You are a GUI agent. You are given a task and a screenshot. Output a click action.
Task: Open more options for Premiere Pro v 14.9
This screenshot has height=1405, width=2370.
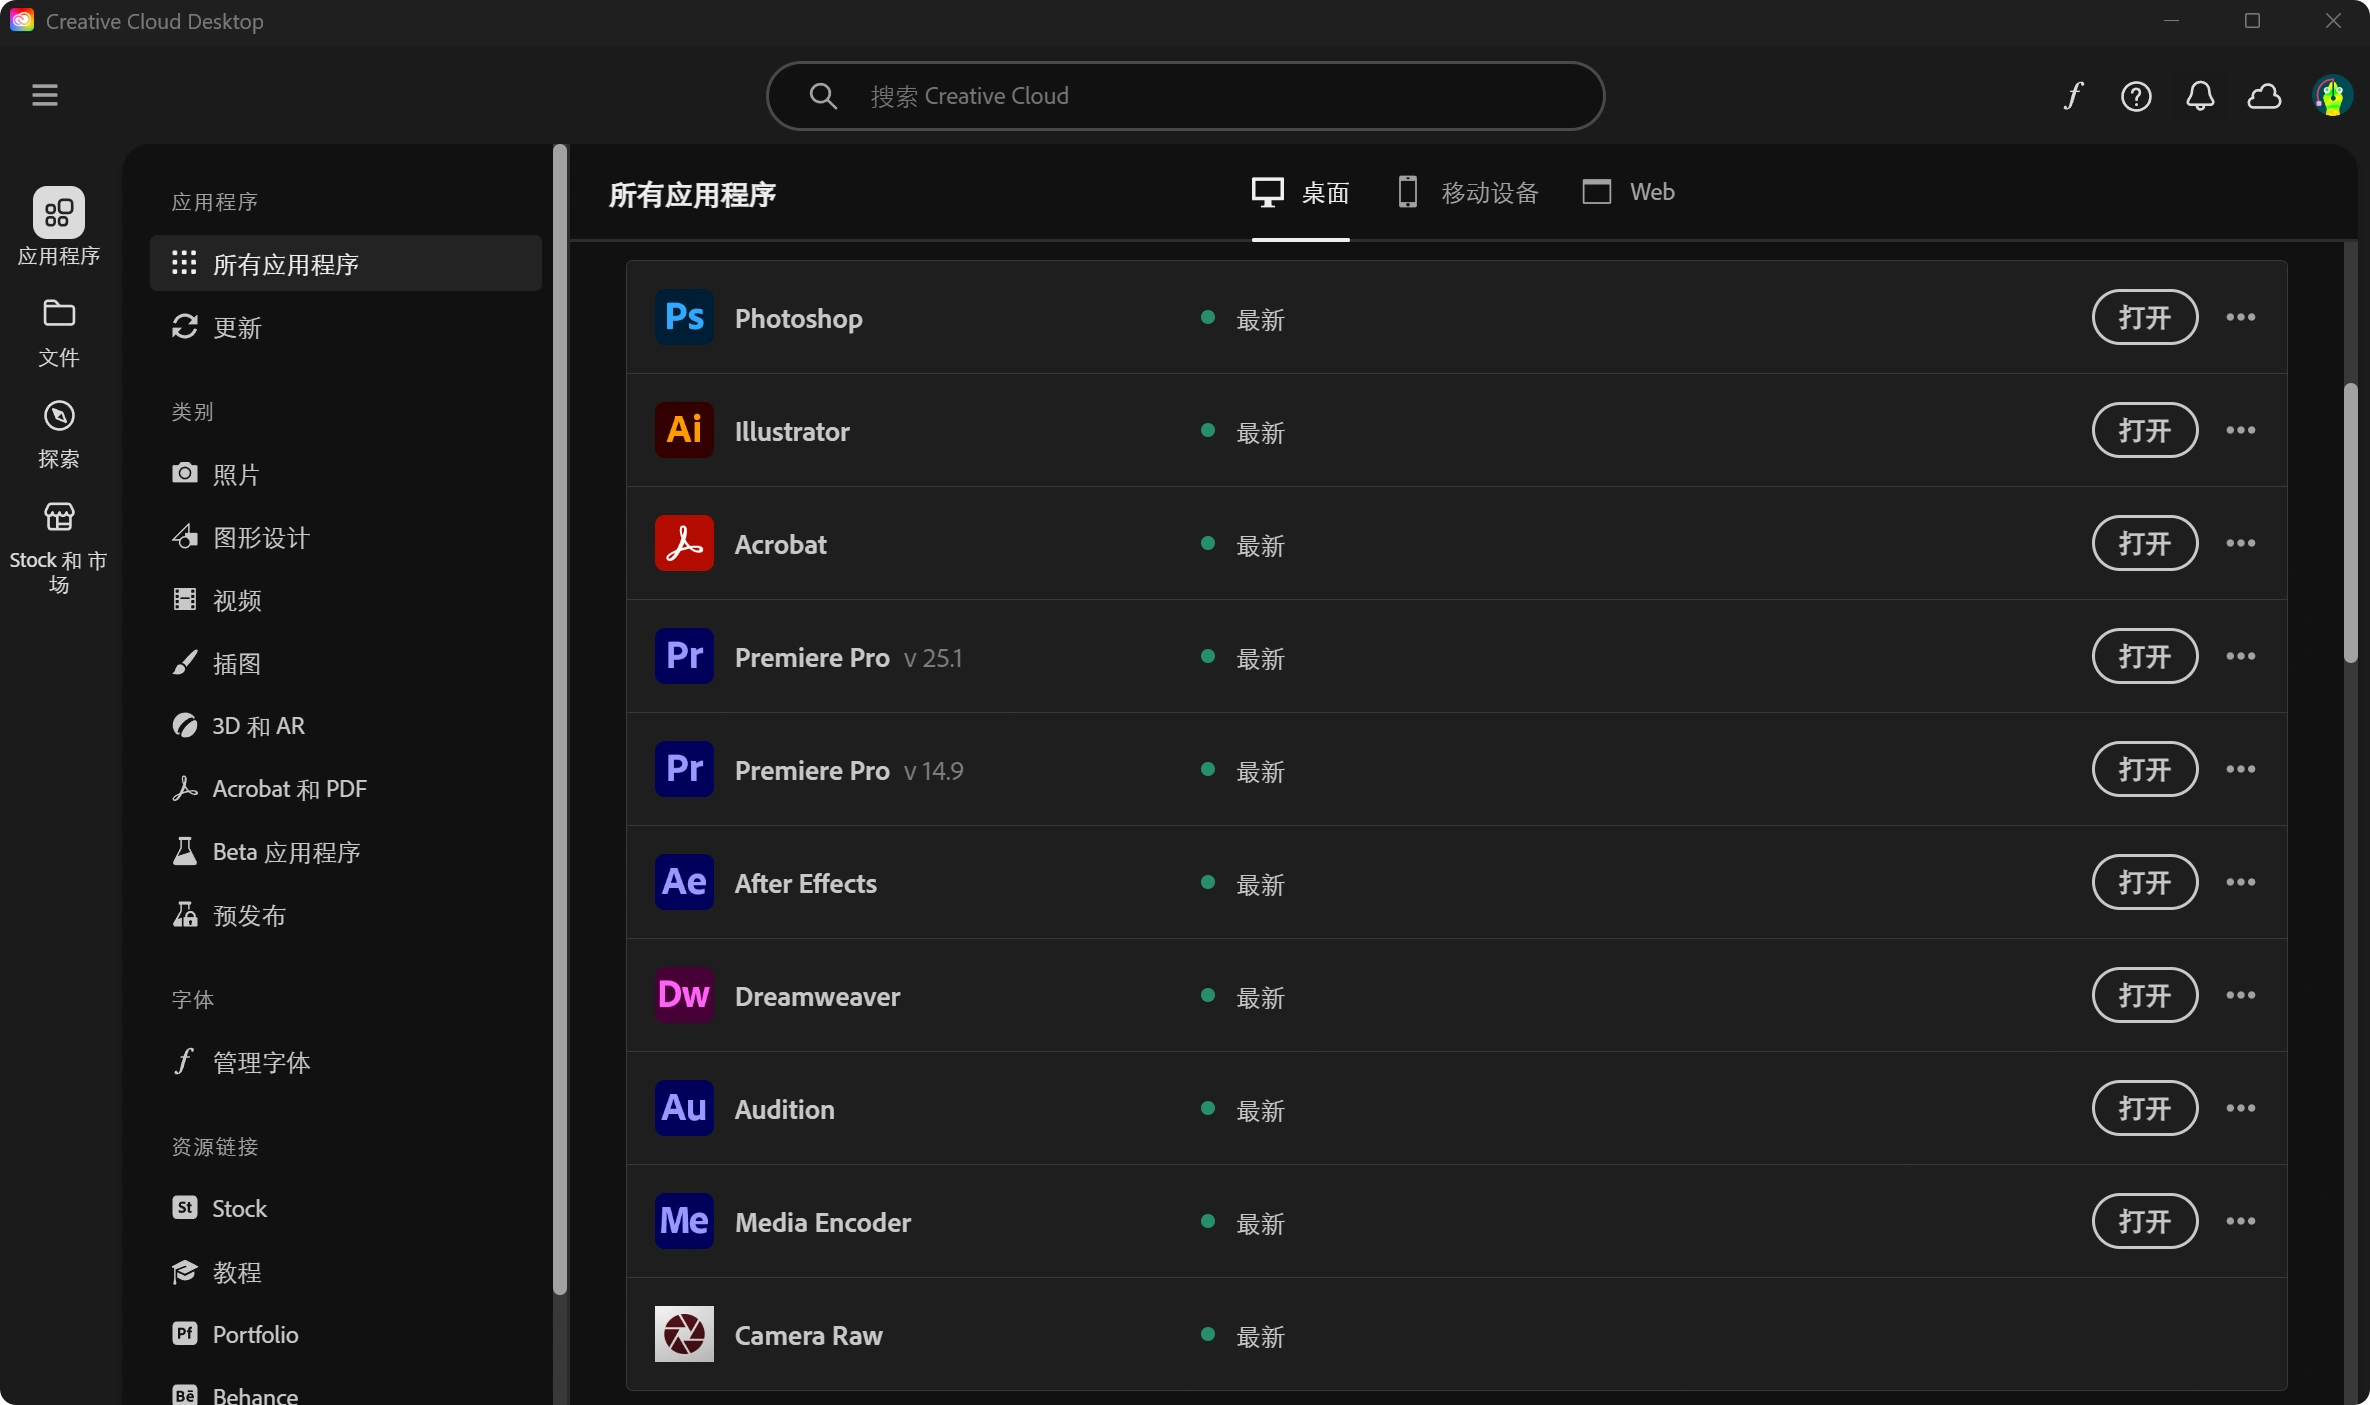[2241, 769]
